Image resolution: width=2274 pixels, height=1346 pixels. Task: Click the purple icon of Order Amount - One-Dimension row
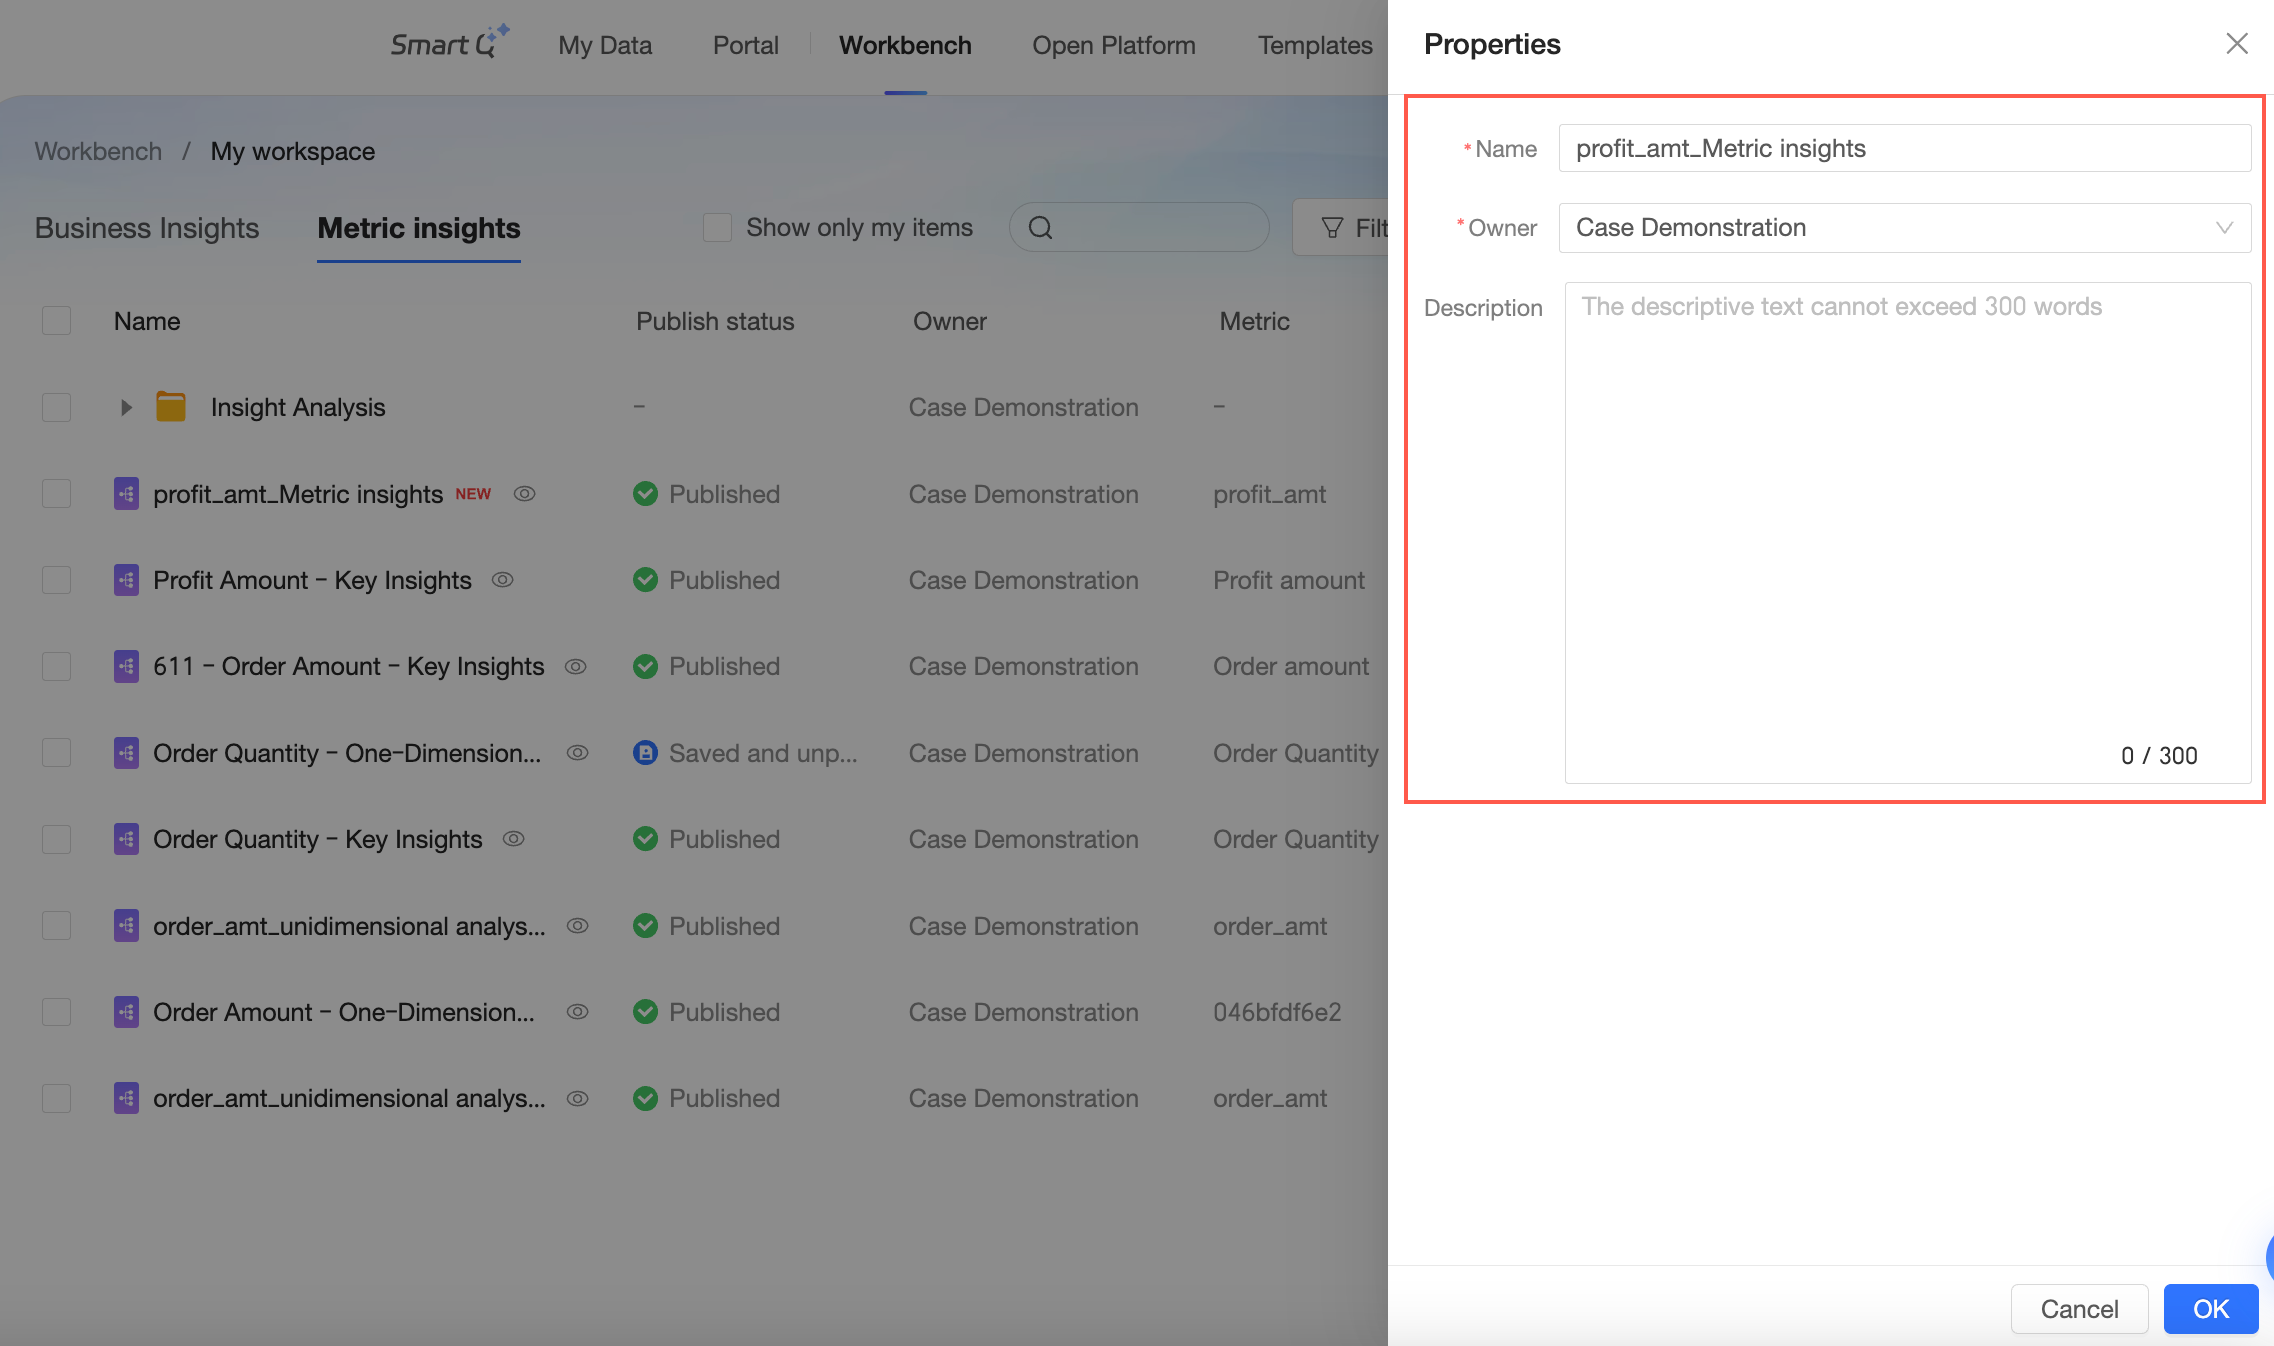[126, 1012]
